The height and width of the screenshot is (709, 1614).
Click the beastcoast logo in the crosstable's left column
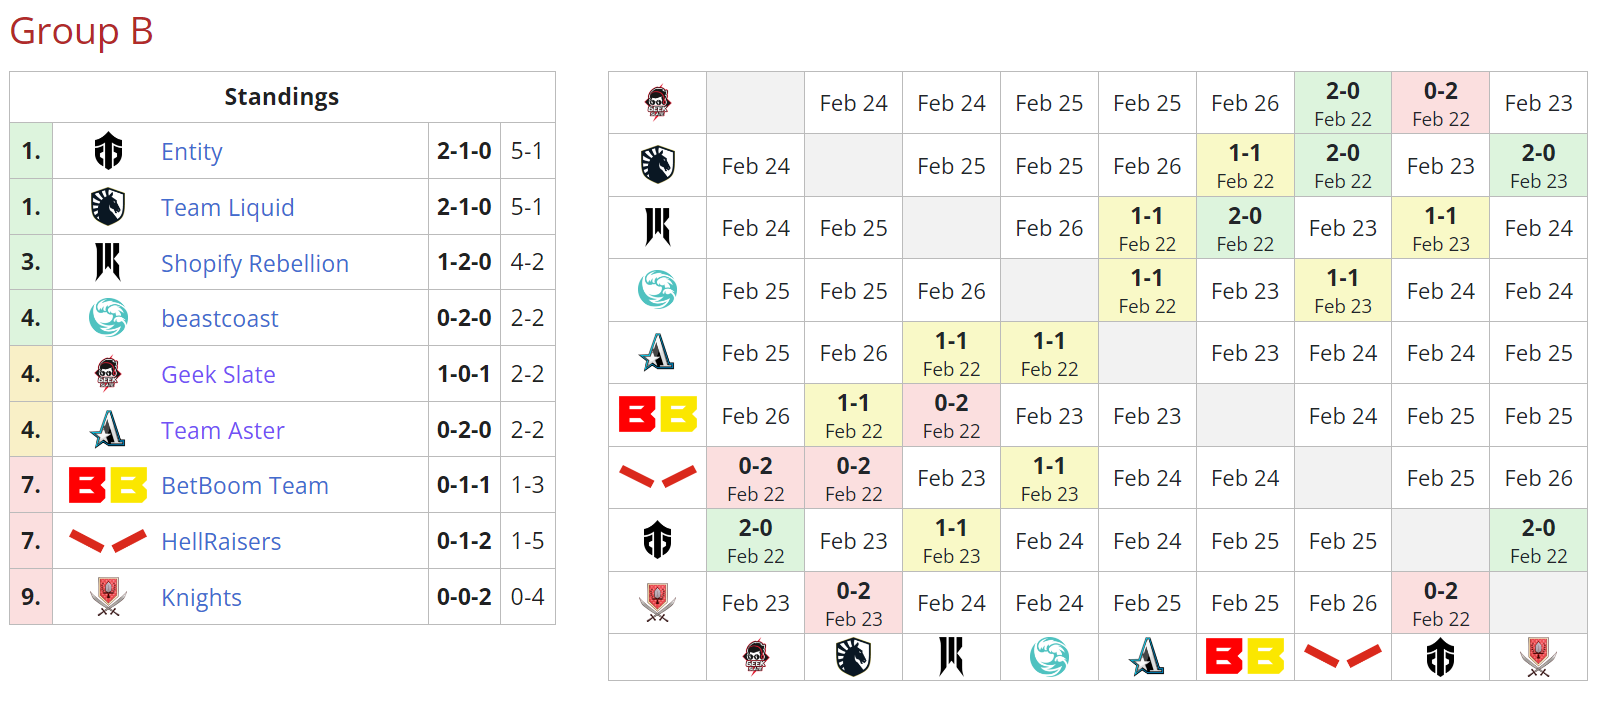click(657, 290)
